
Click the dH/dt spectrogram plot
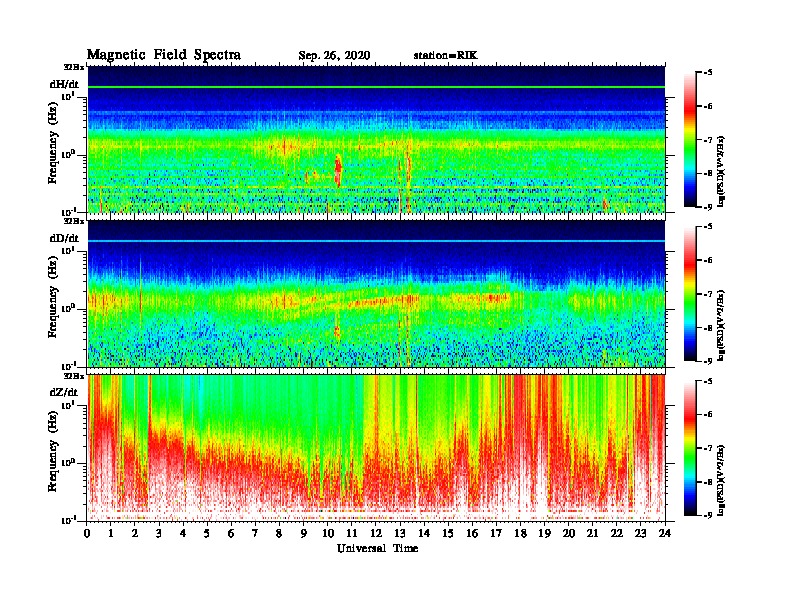pyautogui.click(x=376, y=139)
